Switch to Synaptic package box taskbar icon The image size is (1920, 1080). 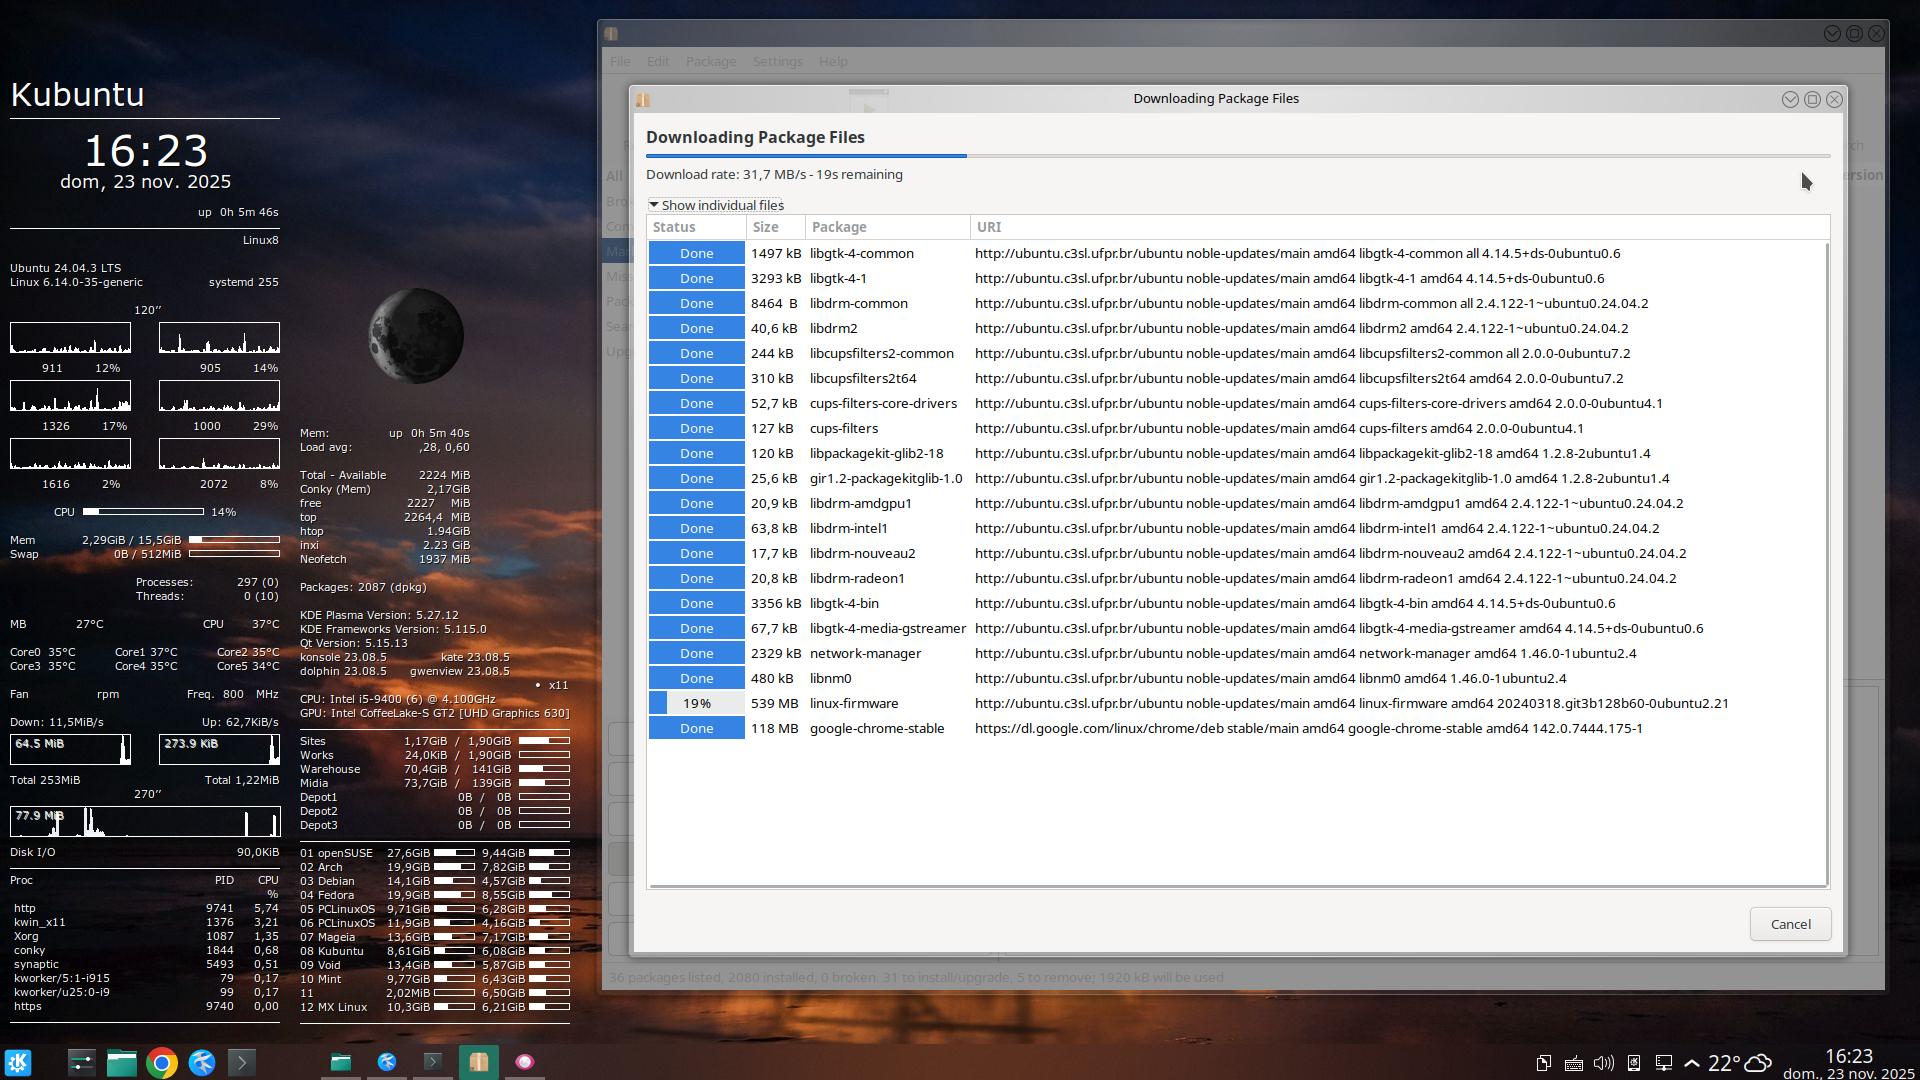[x=478, y=1062]
